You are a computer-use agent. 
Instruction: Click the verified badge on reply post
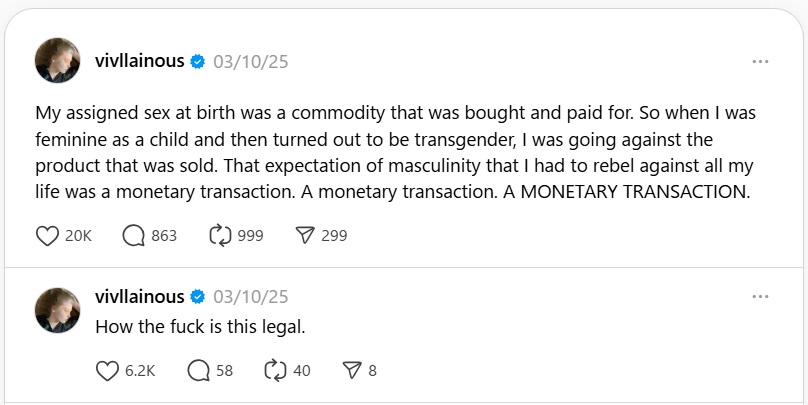coord(197,297)
